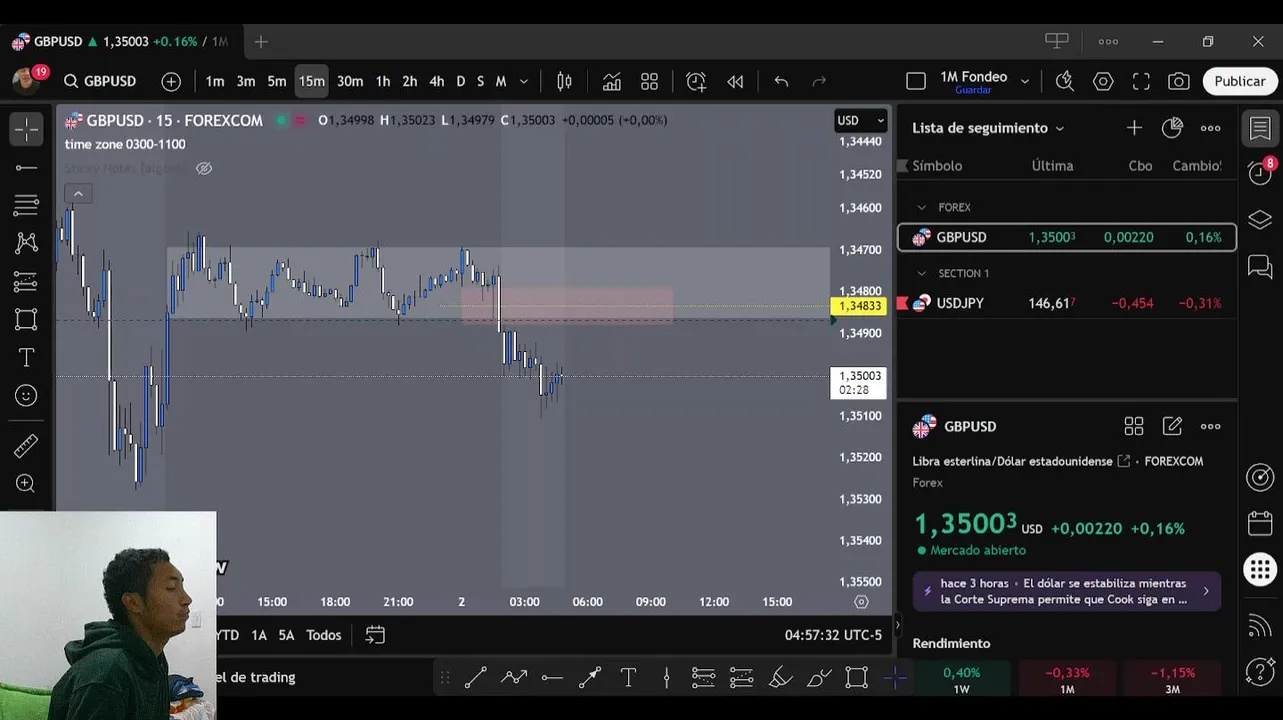Open watchlist three-dots settings menu
Image resolution: width=1283 pixels, height=720 pixels.
click(1210, 128)
